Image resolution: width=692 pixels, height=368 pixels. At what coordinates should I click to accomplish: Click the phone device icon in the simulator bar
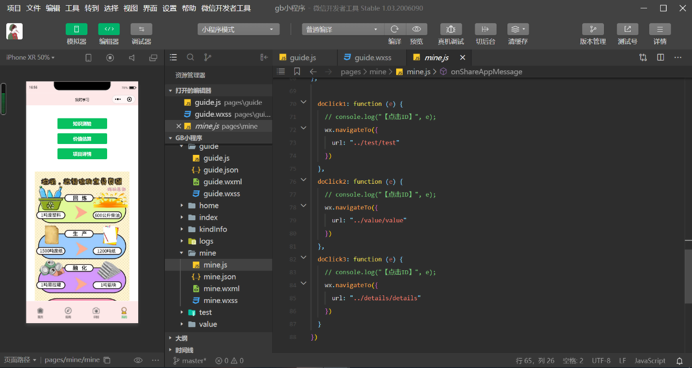tap(88, 58)
